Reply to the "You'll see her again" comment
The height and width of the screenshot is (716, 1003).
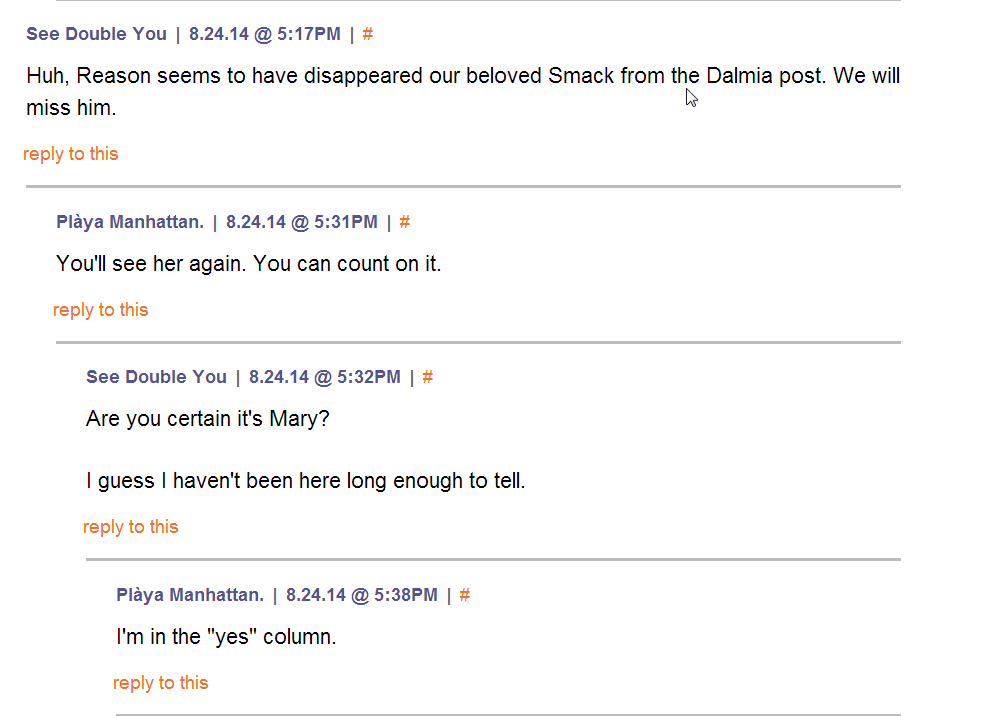101,310
